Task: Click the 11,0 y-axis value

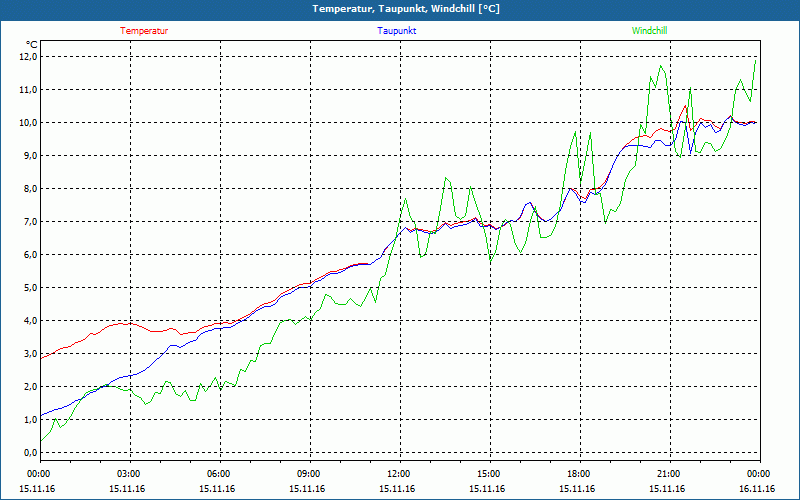Action: click(x=28, y=90)
